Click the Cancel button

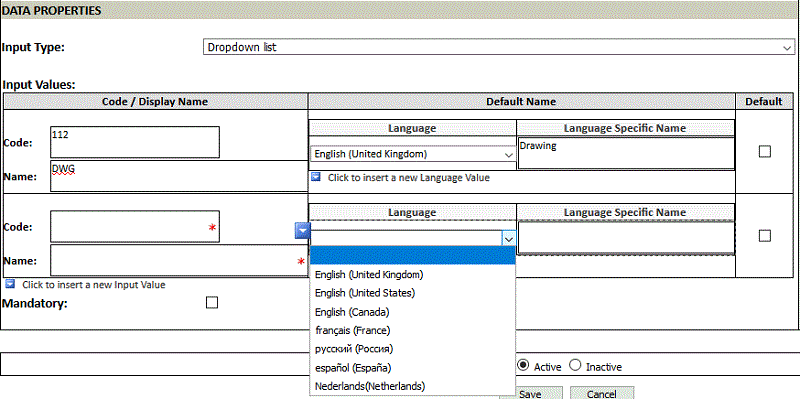(602, 393)
